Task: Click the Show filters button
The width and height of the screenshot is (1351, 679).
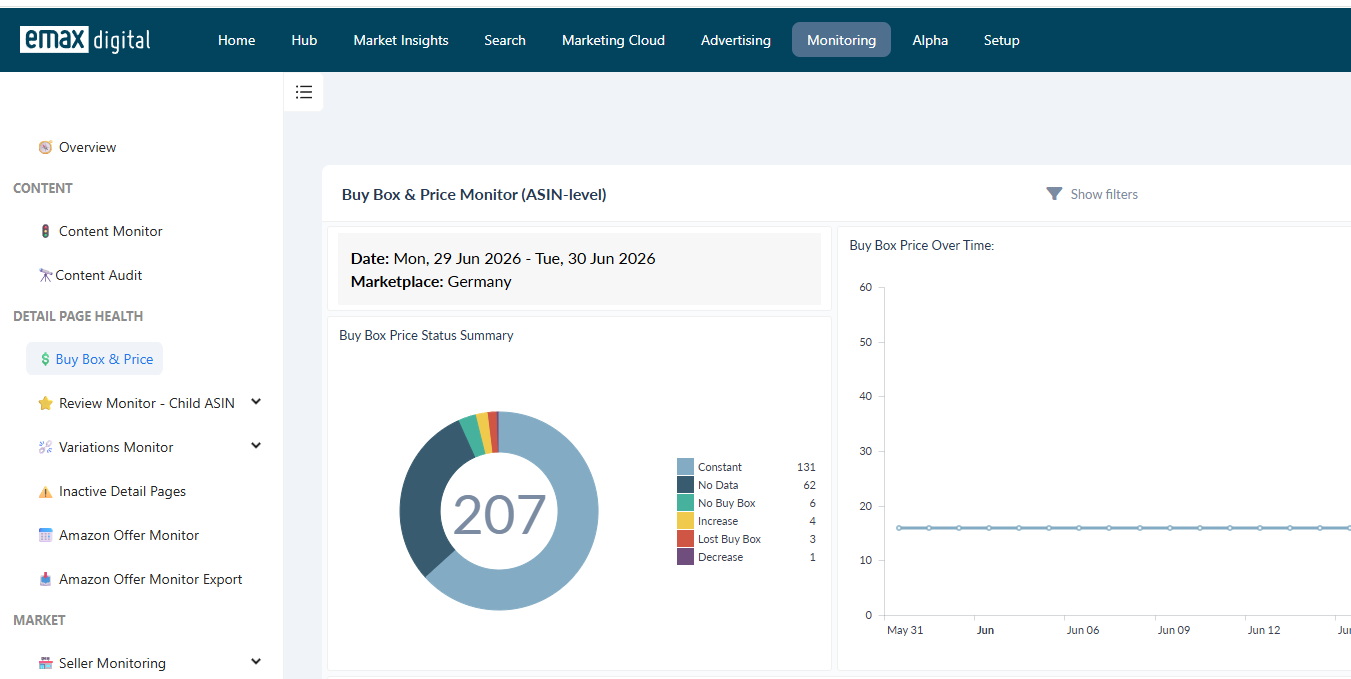Action: click(1092, 194)
